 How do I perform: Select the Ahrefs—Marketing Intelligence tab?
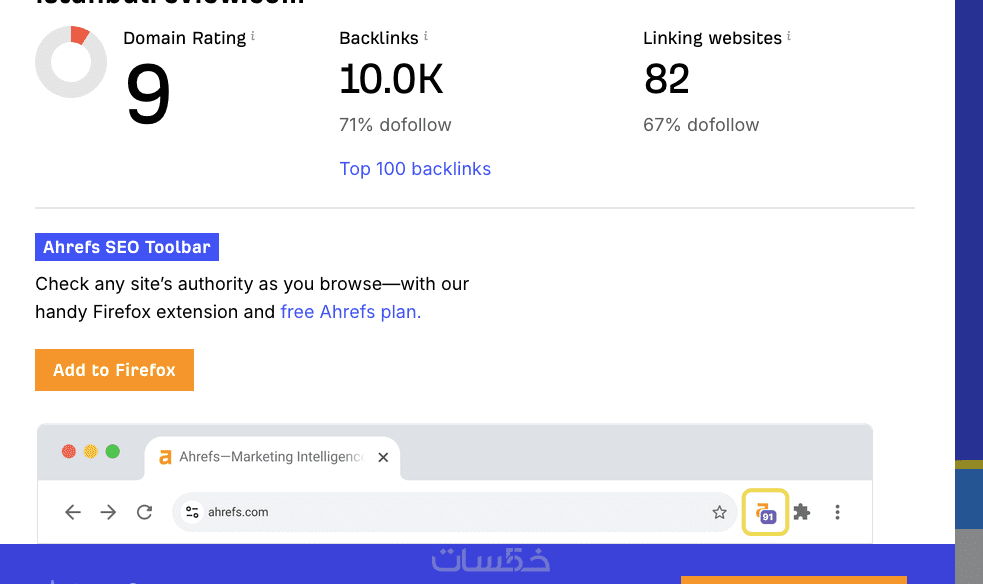265,457
